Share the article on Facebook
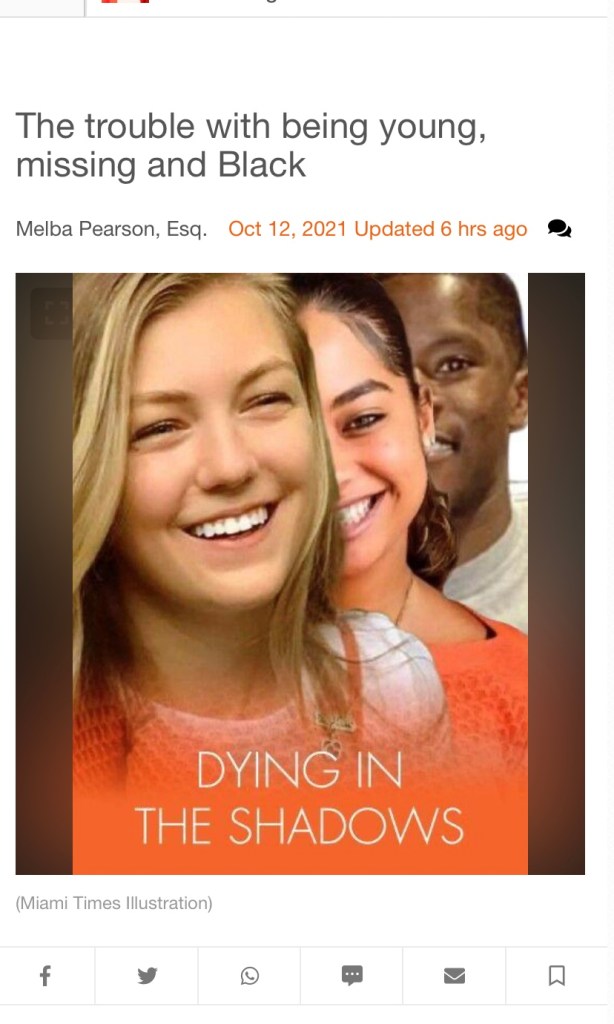Screen dimensions: 614x1024 coord(45,976)
